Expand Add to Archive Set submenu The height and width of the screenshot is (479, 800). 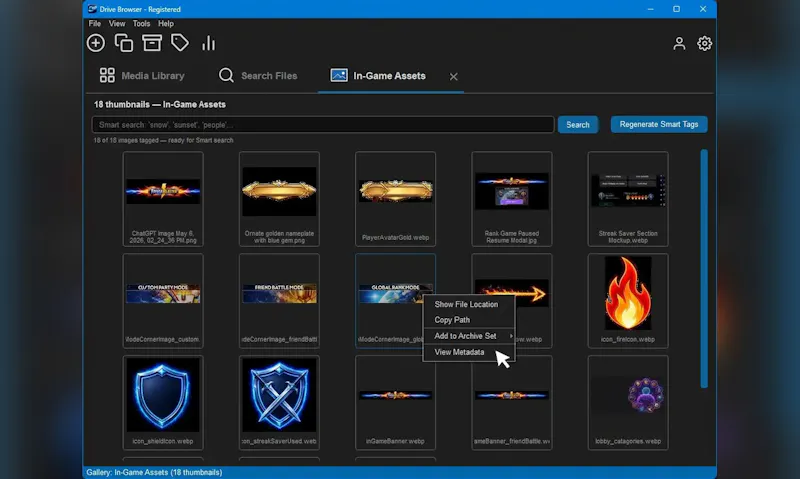pos(469,336)
